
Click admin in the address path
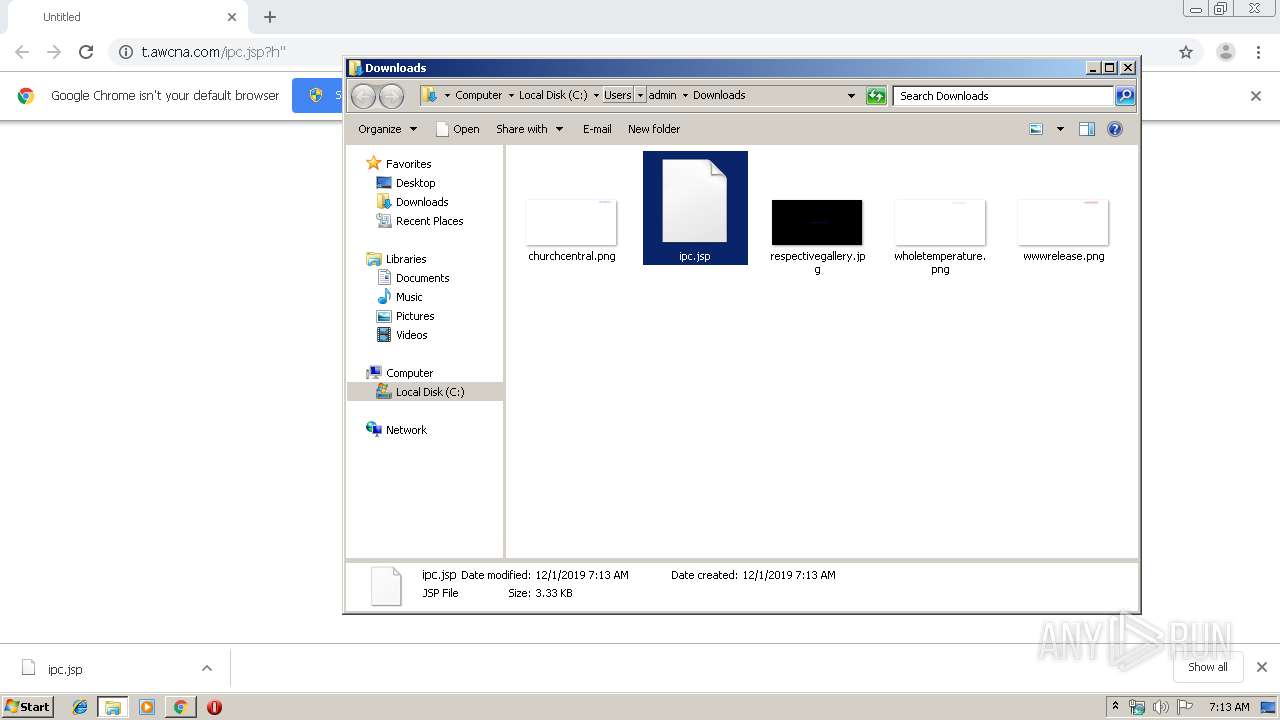click(662, 96)
